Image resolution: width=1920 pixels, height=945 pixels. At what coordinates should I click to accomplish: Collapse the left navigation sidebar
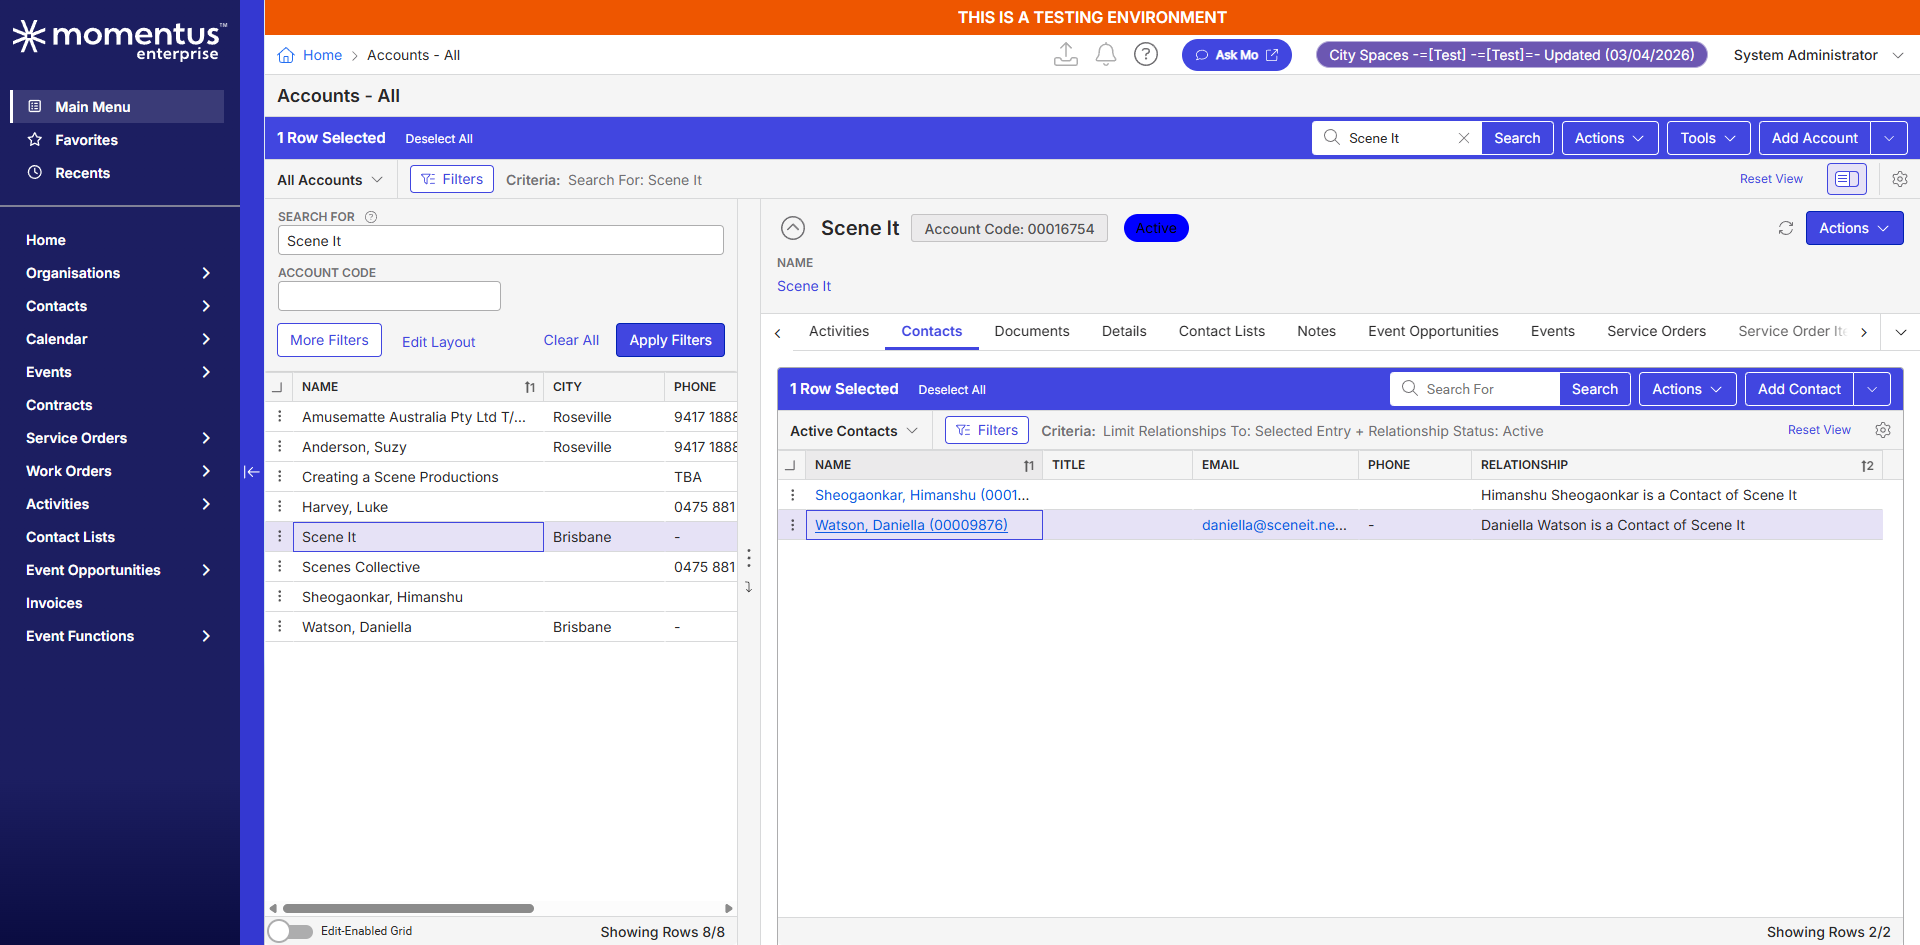pyautogui.click(x=251, y=472)
